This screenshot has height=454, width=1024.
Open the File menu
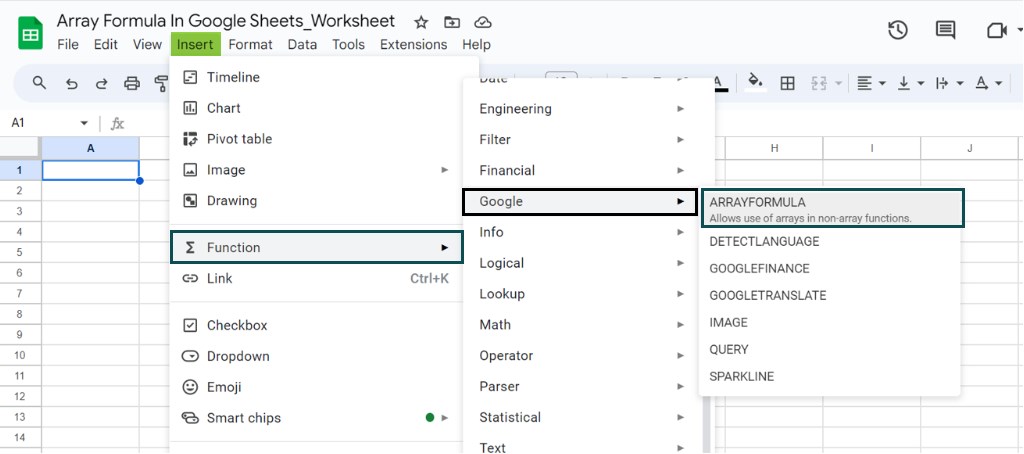68,44
